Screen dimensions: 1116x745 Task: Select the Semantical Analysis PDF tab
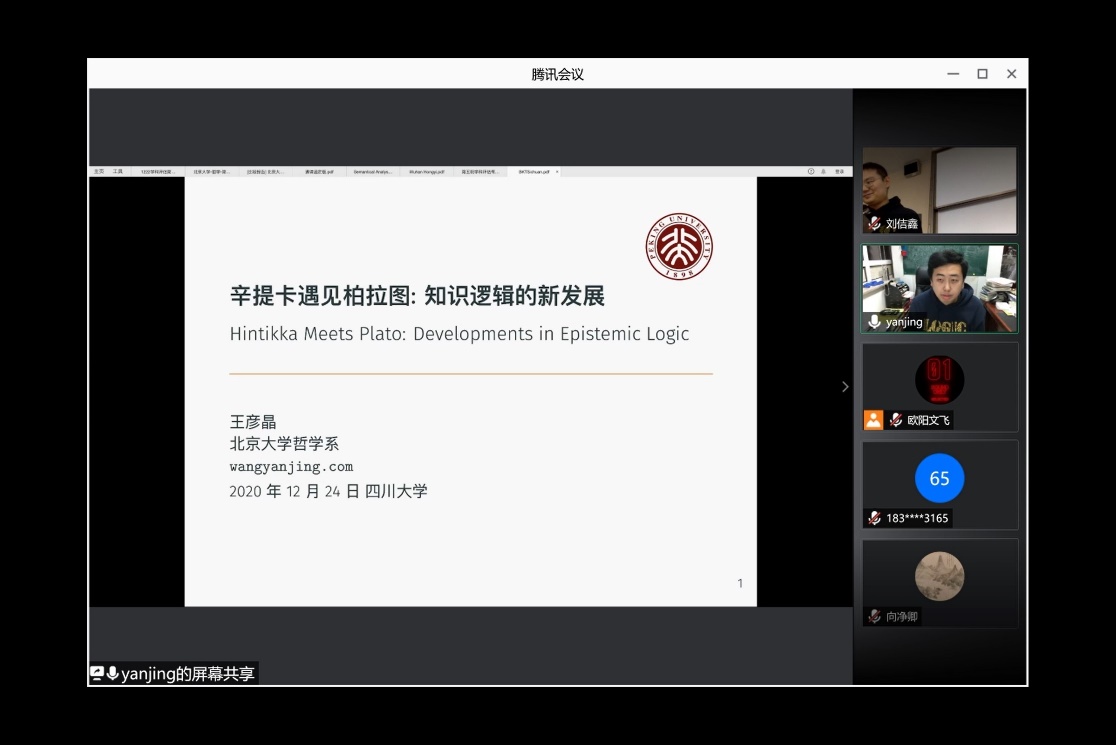(x=373, y=172)
